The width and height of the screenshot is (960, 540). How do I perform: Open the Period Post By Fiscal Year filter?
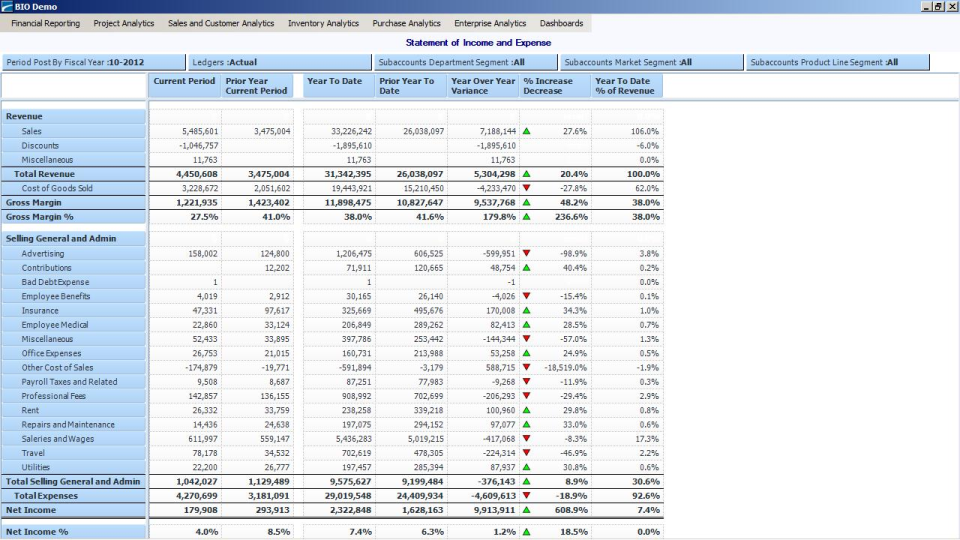point(93,62)
